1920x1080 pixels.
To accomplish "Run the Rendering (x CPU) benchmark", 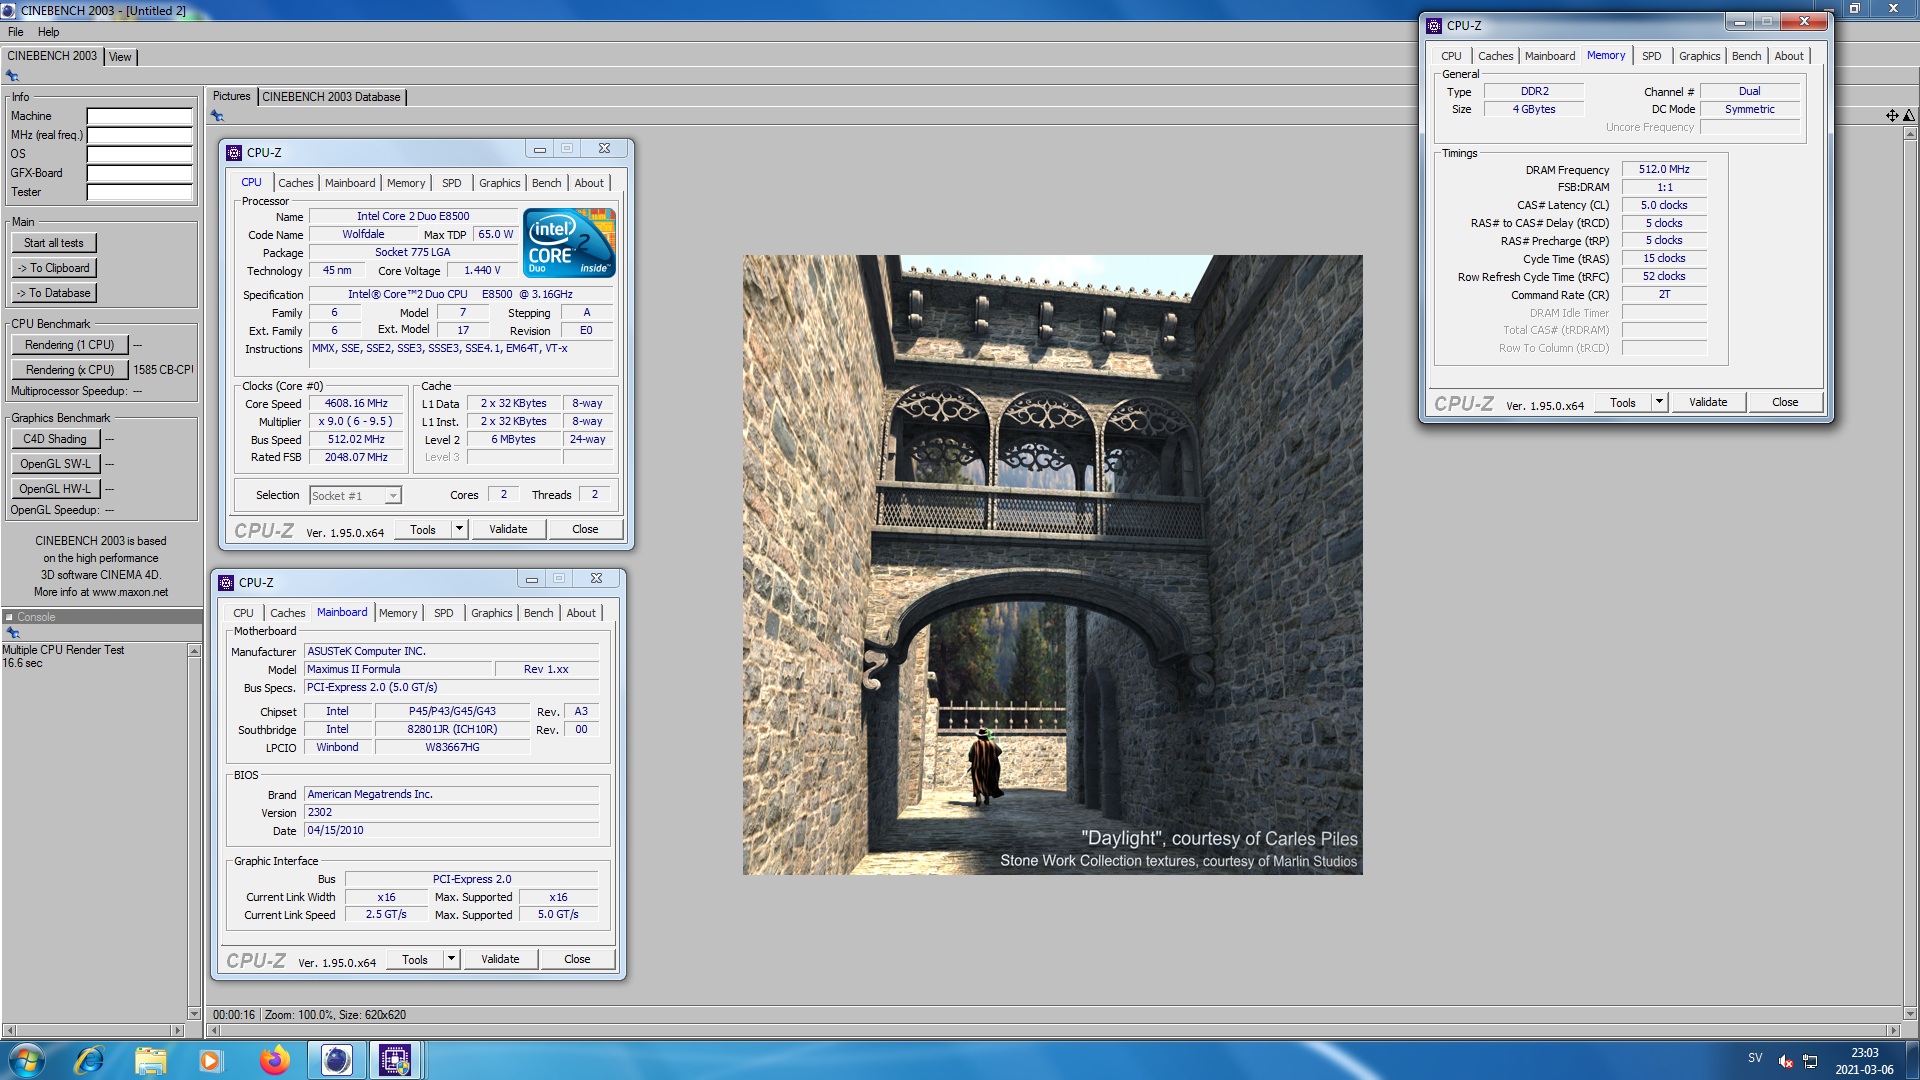I will 70,370.
